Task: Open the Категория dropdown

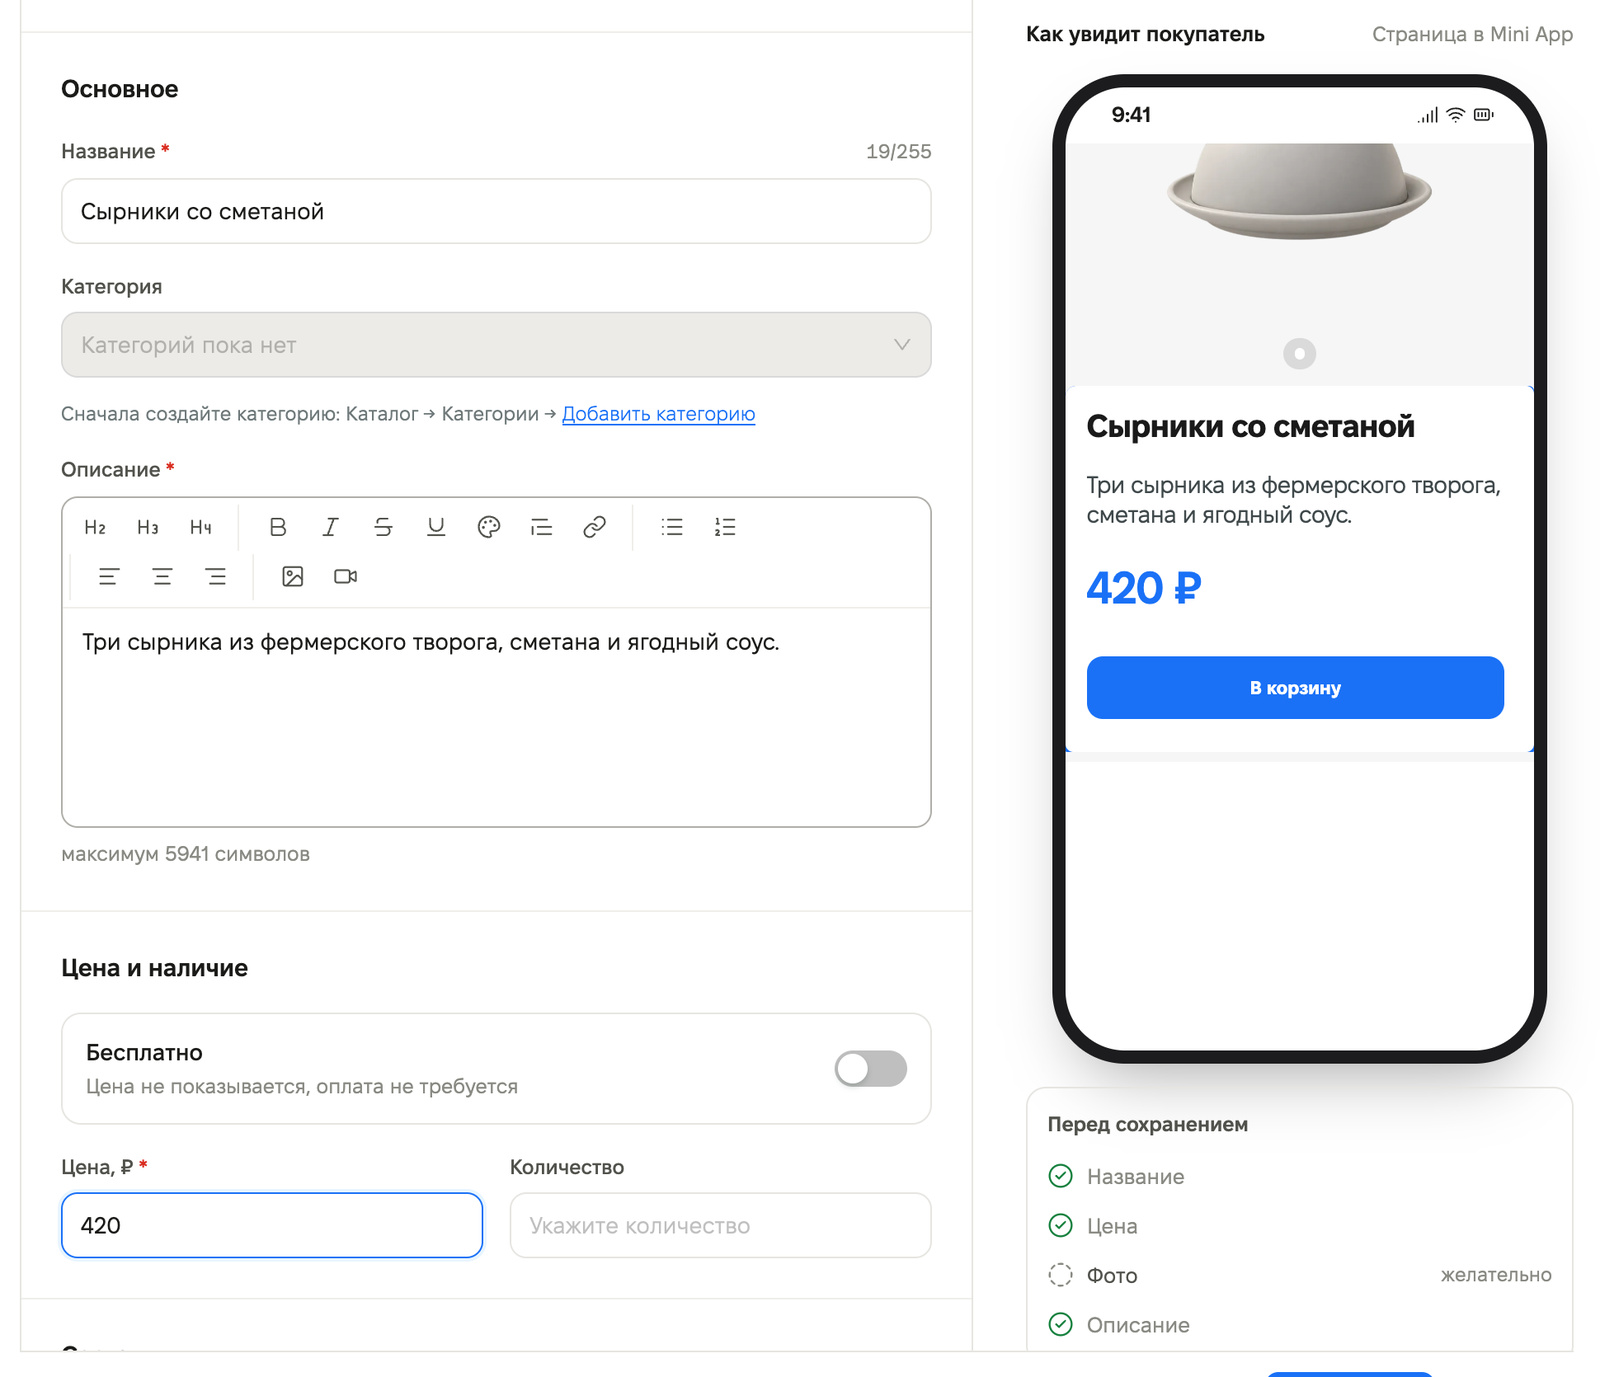Action: tap(496, 345)
